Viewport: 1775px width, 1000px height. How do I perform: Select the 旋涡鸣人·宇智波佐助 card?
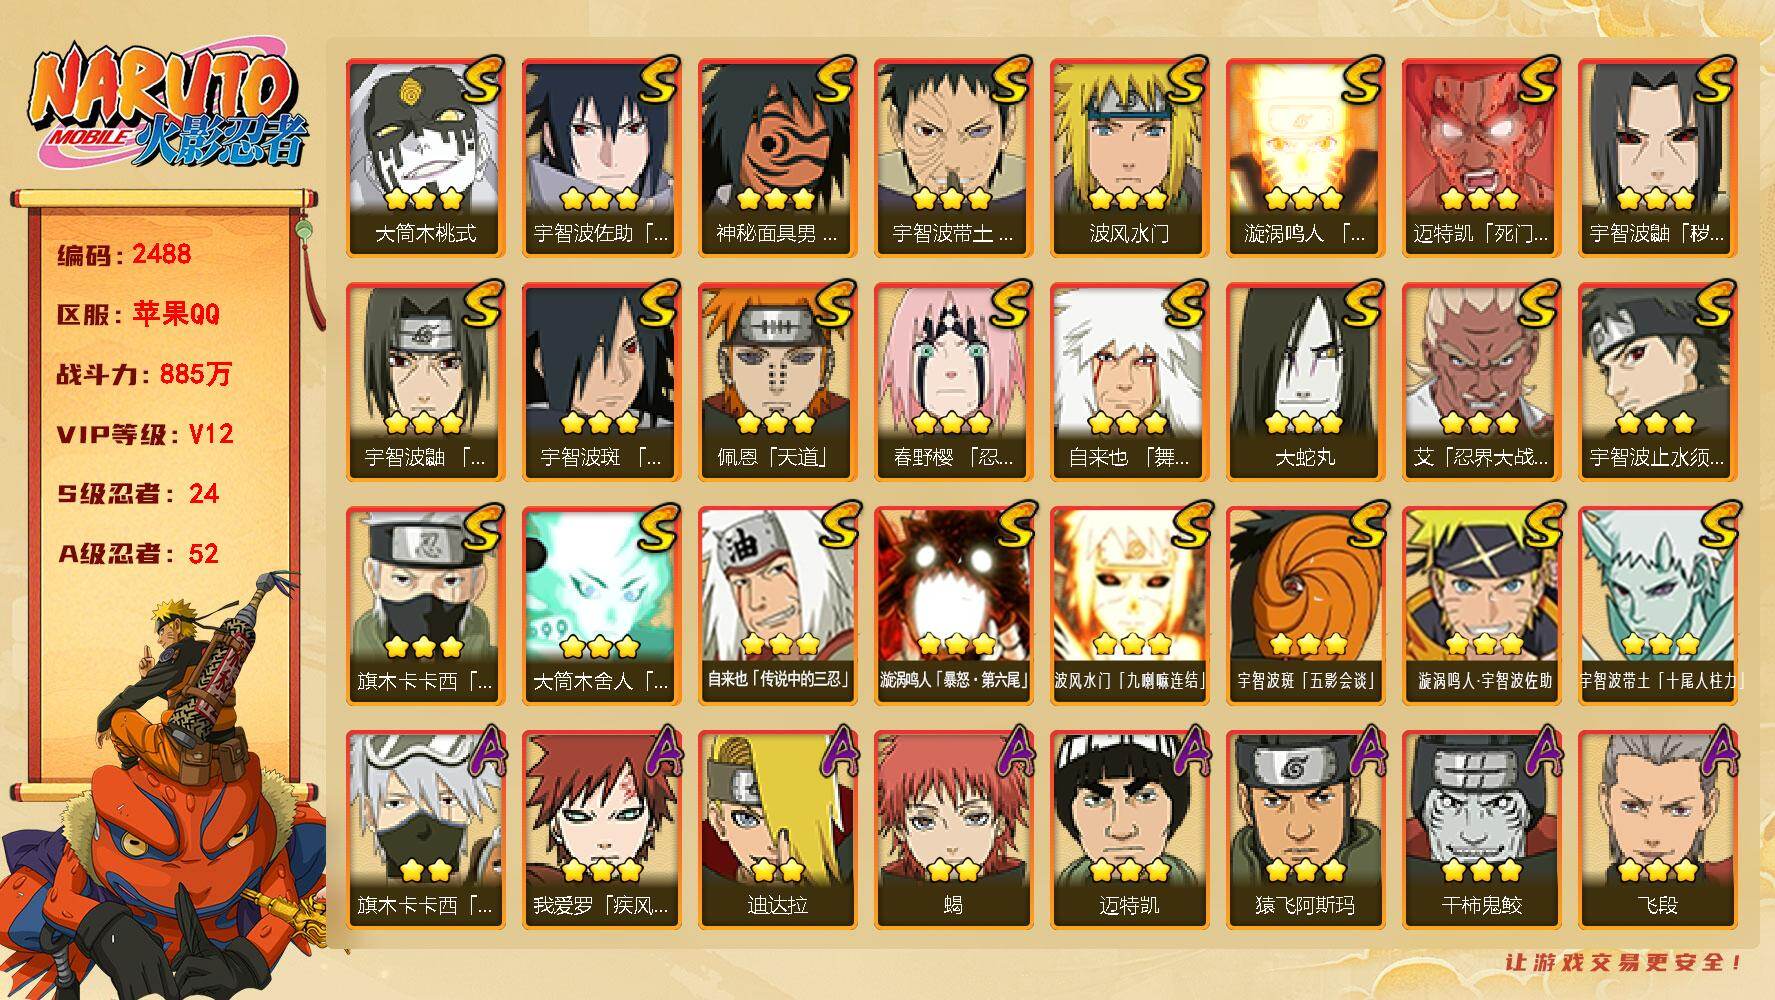1481,606
